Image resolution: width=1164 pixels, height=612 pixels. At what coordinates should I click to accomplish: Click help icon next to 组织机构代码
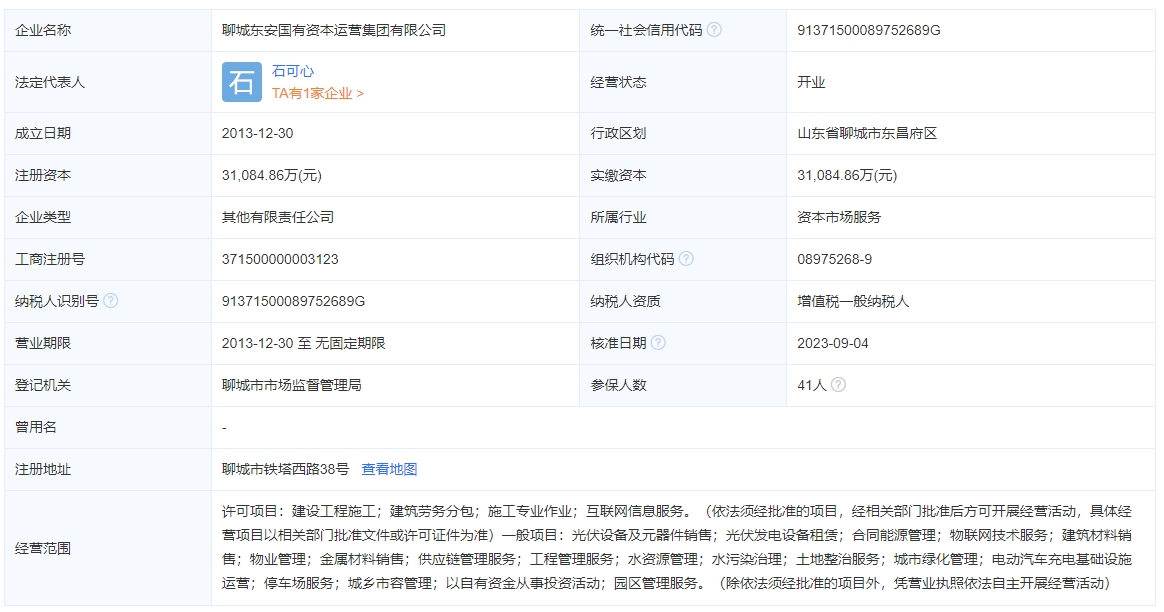click(x=686, y=258)
